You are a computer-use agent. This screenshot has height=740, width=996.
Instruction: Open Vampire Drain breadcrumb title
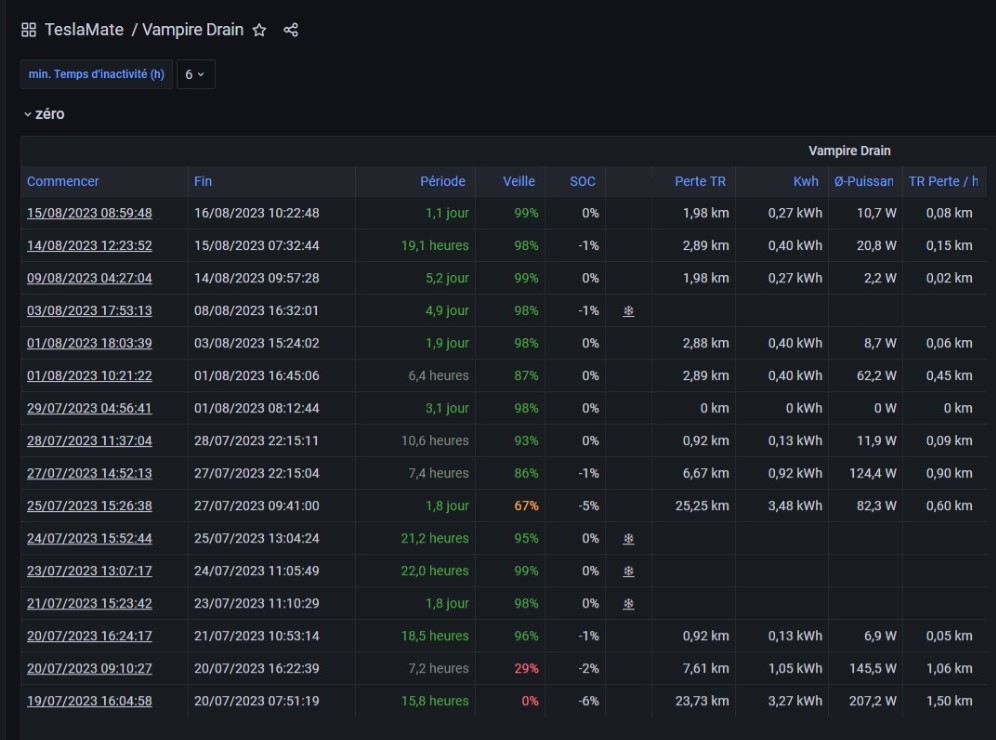[192, 30]
